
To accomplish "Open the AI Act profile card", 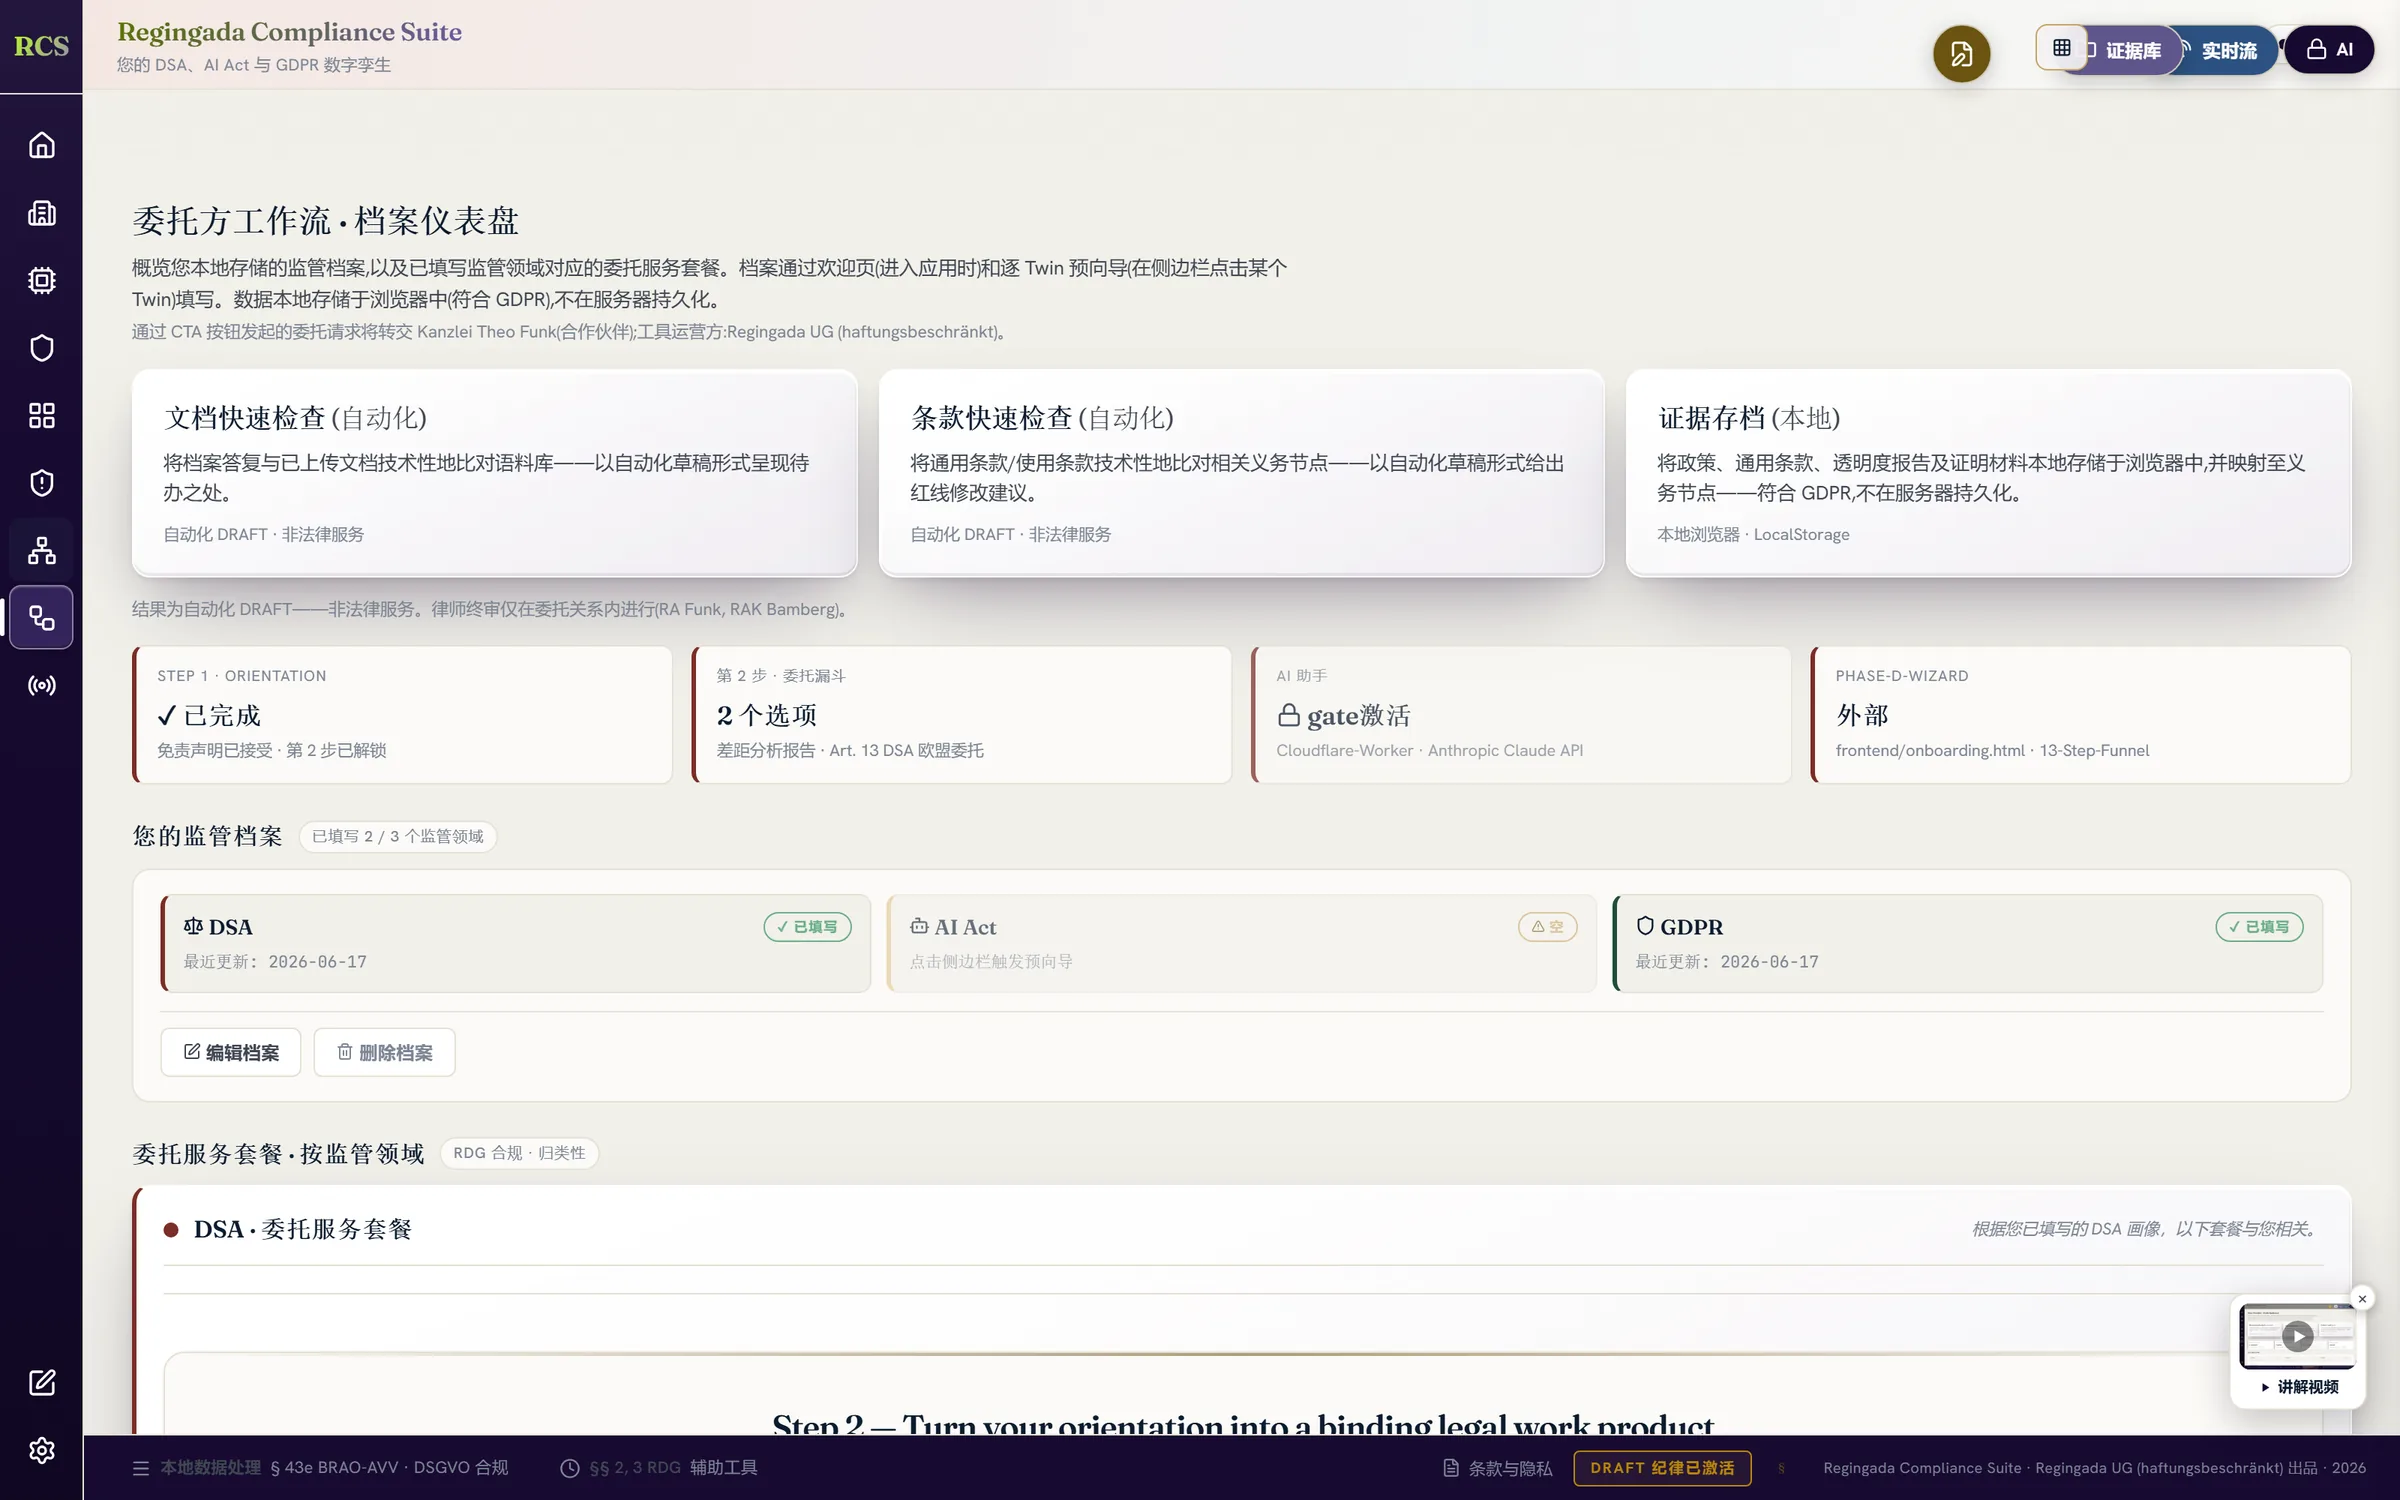I will (x=1241, y=943).
